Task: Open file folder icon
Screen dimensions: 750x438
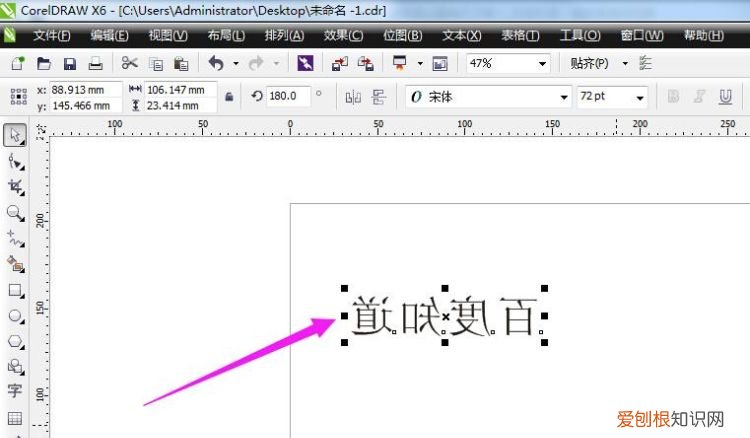Action: (x=44, y=63)
